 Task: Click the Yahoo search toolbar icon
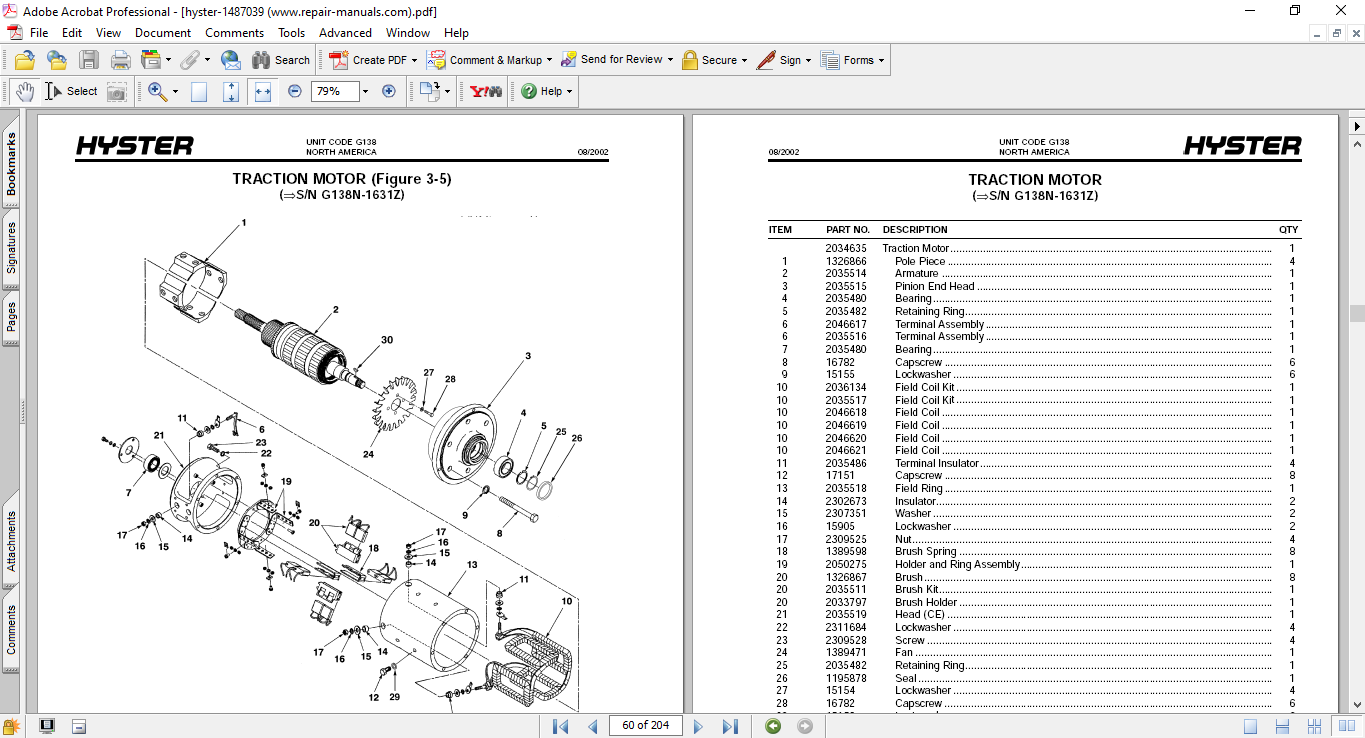click(x=486, y=91)
